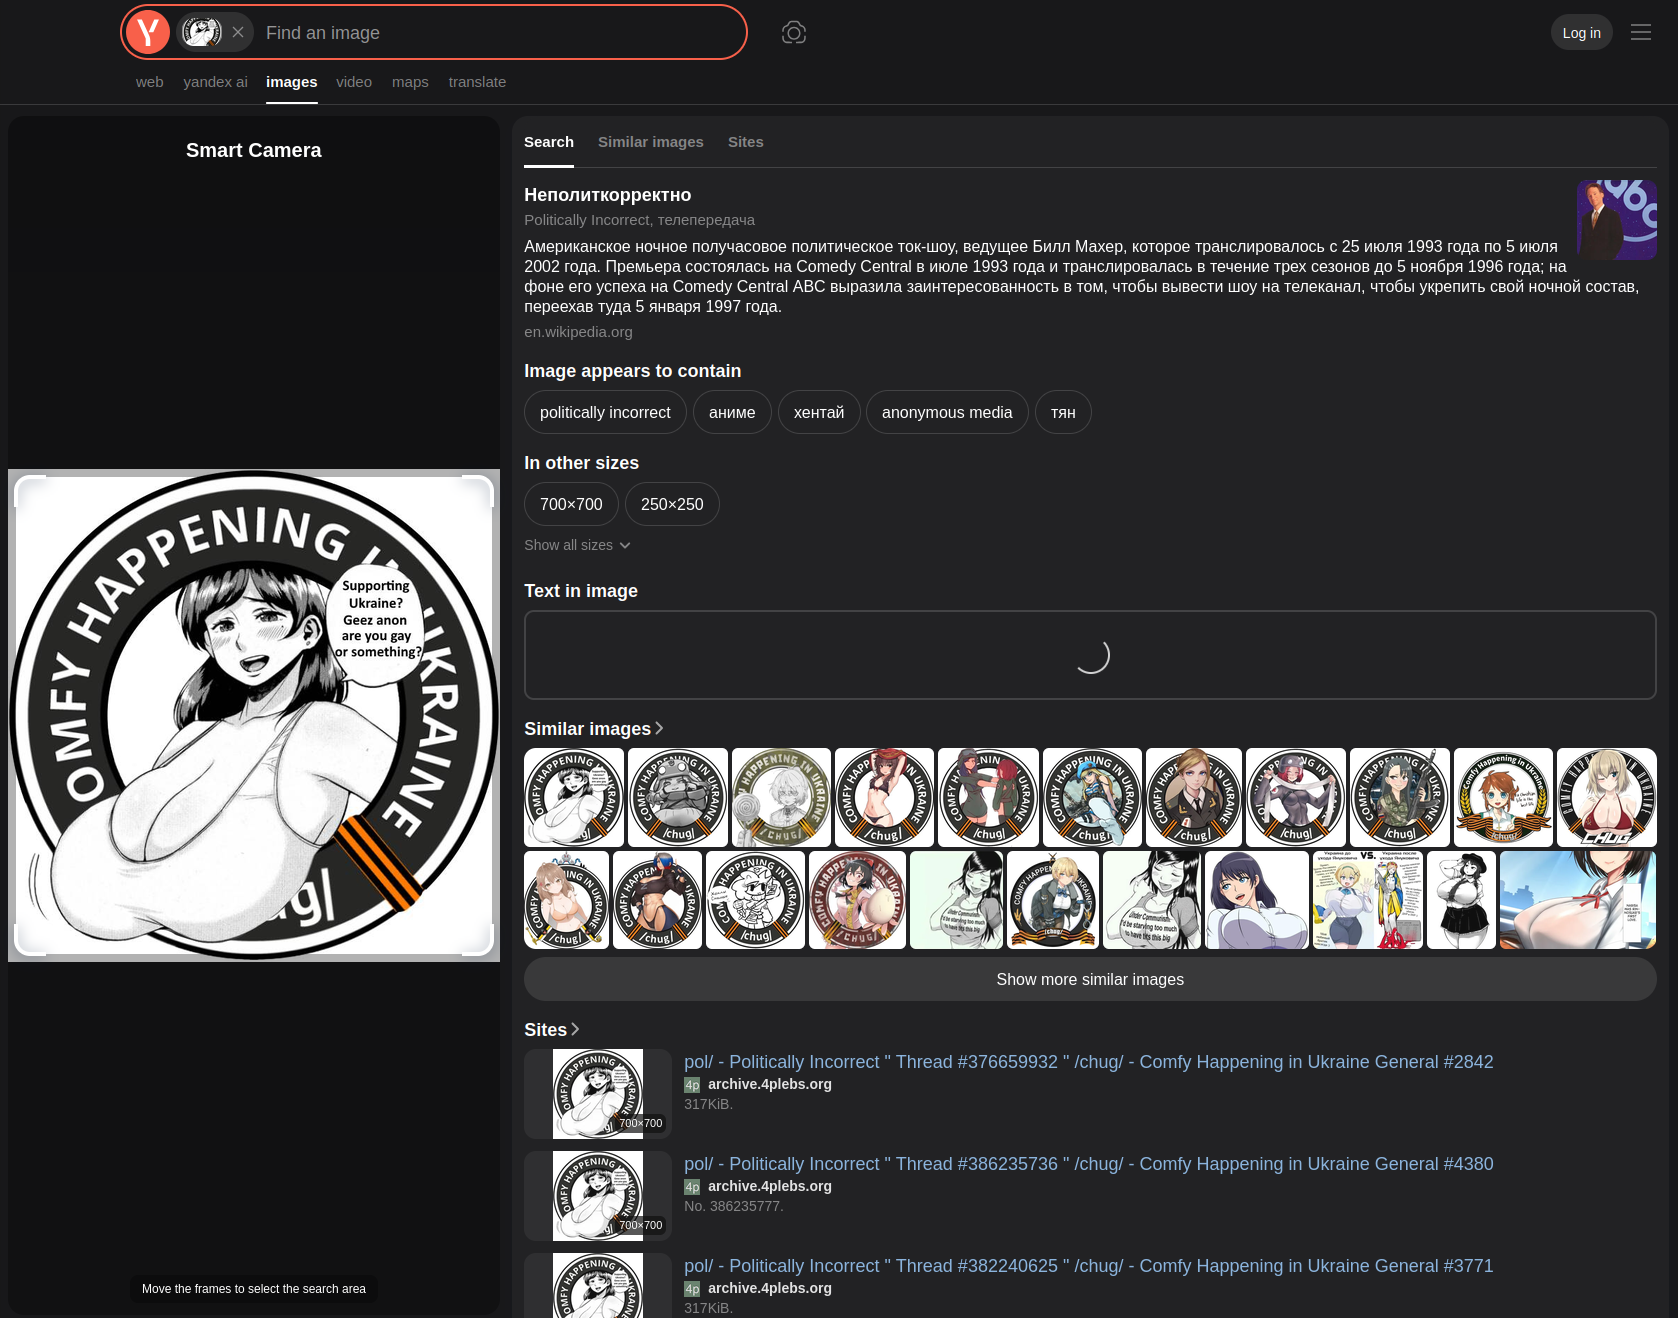This screenshot has height=1318, width=1678.
Task: Open the first similar image in top row
Action: tap(574, 798)
